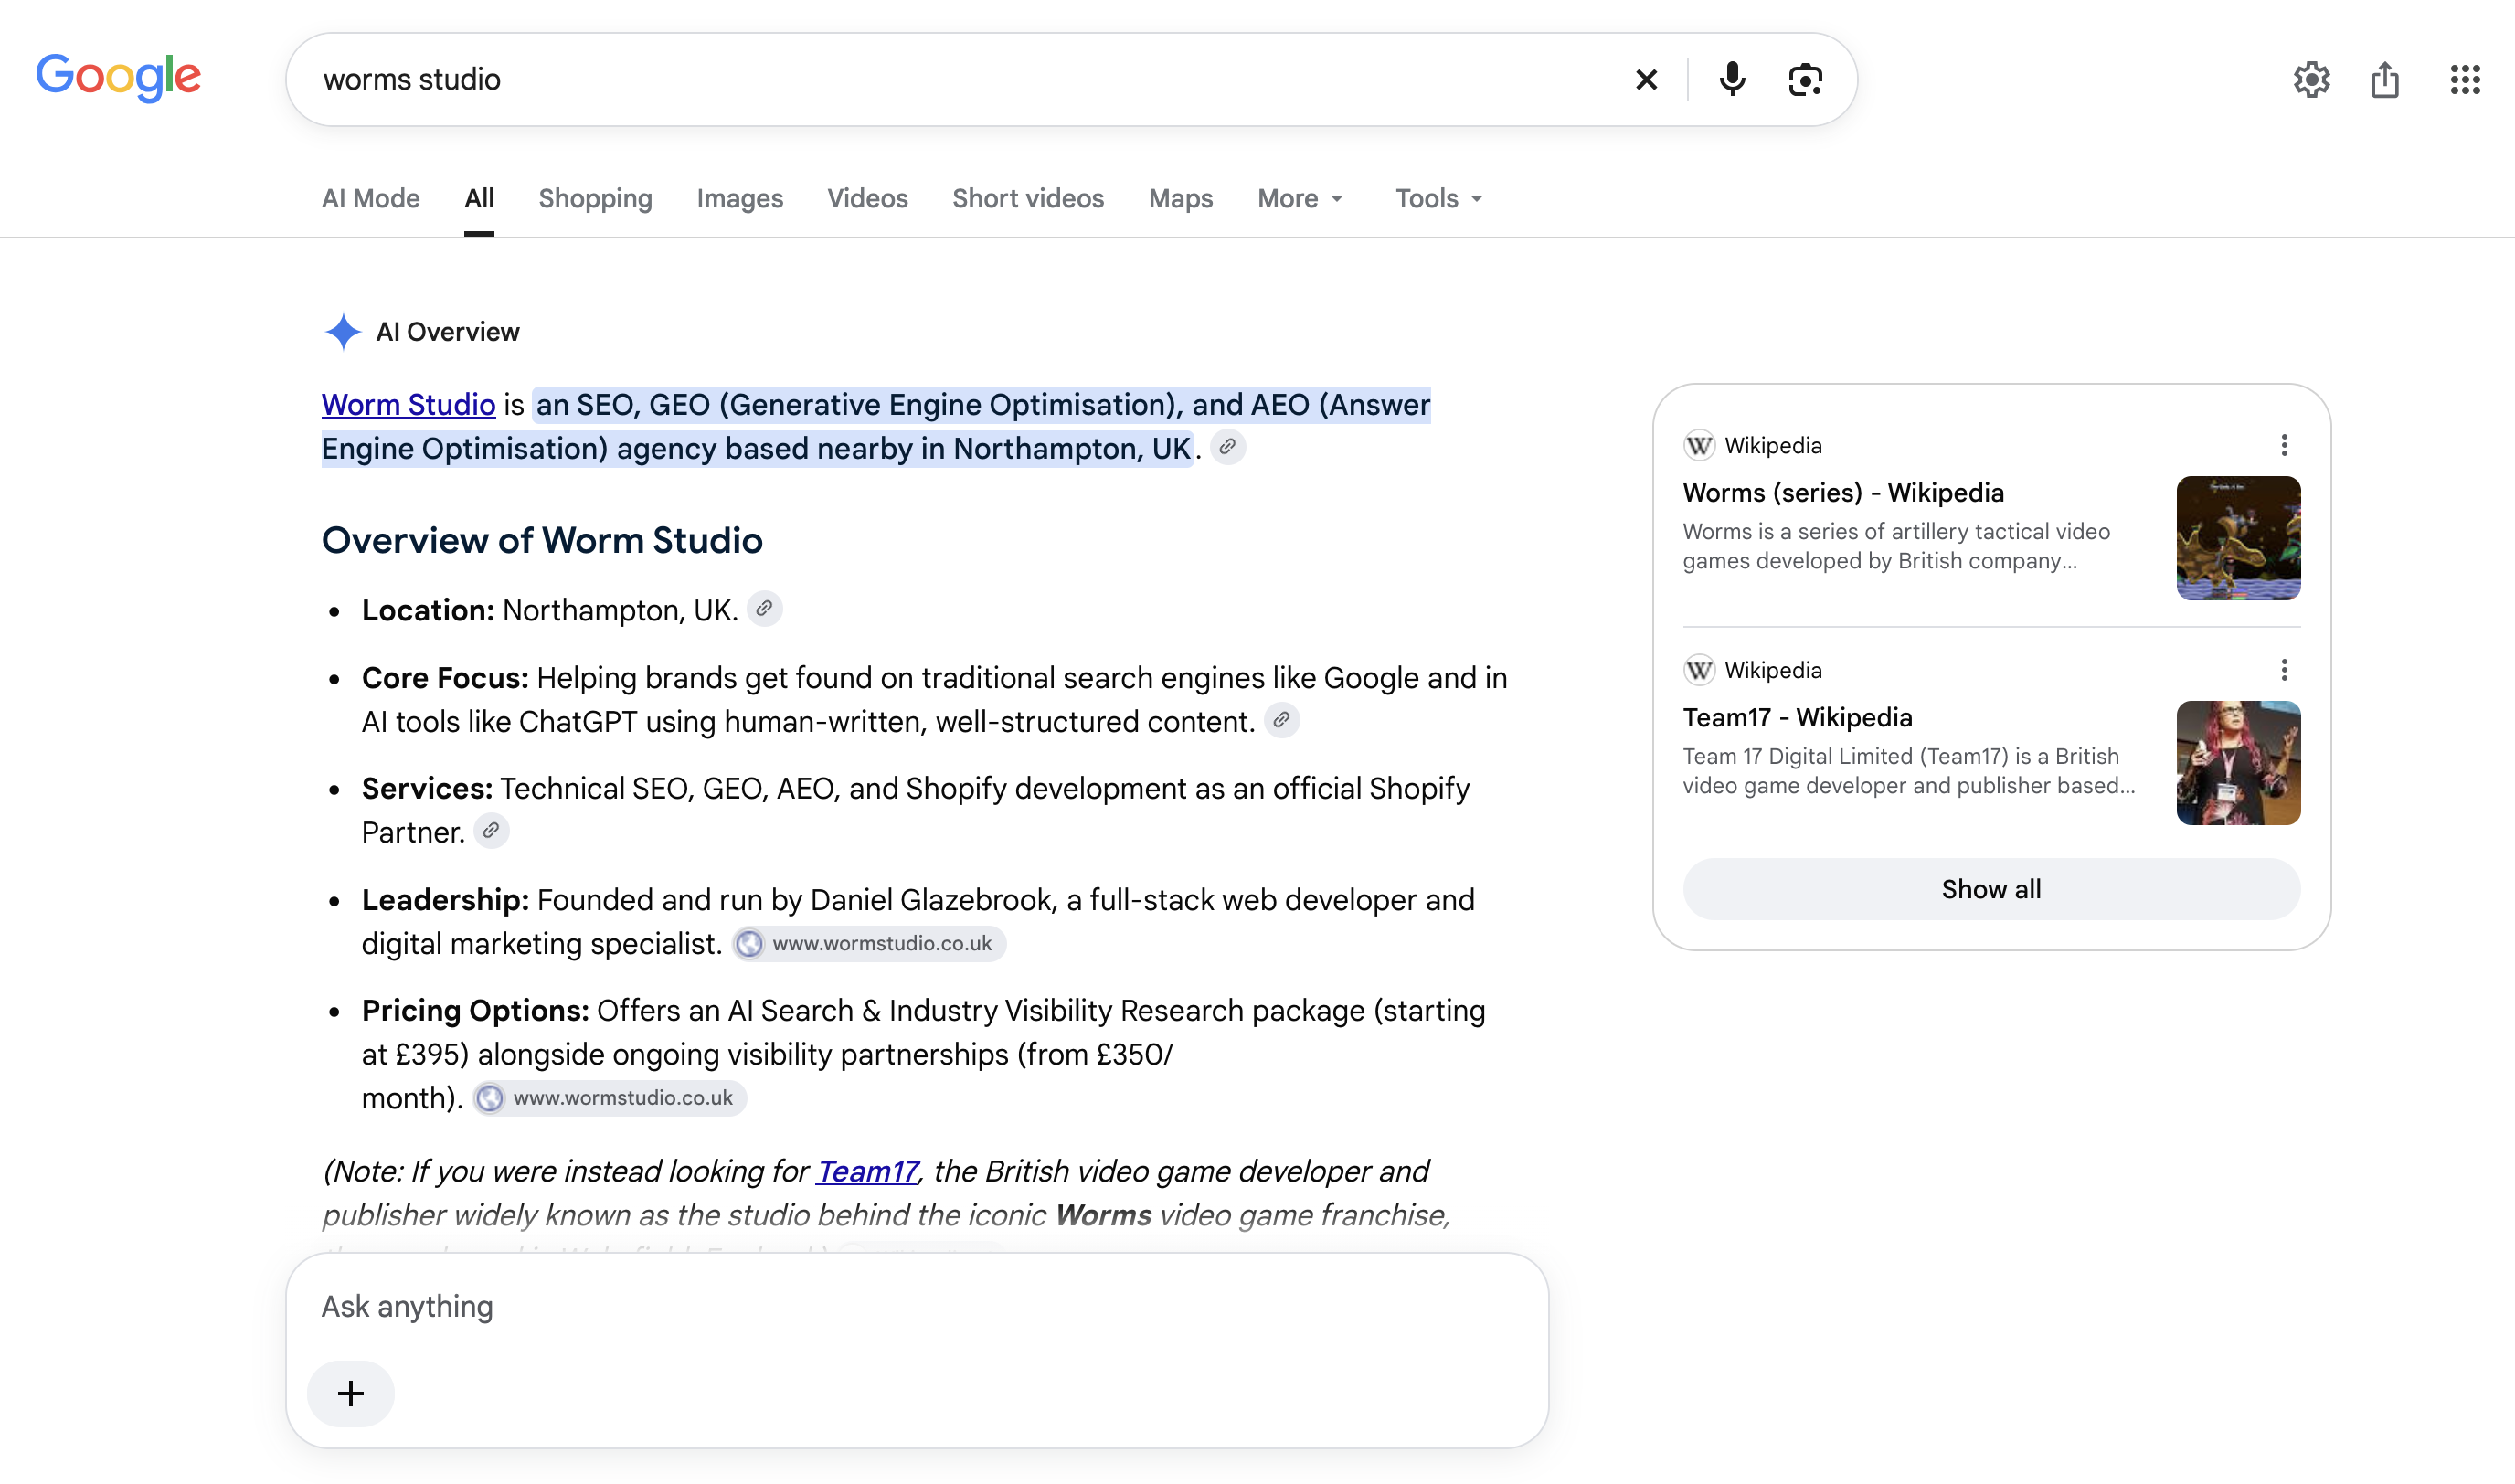Click the AI Overview sparkle icon
This screenshot has width=2515, height=1484.
coord(343,331)
